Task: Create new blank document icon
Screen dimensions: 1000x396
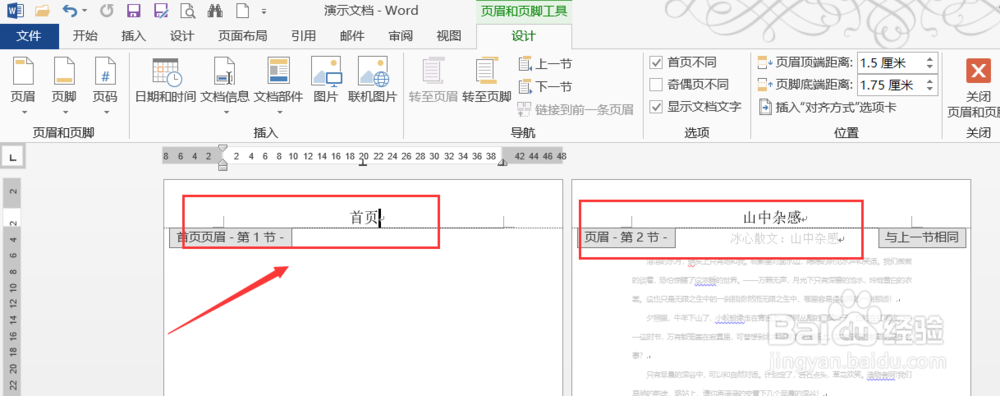Action: pyautogui.click(x=242, y=10)
